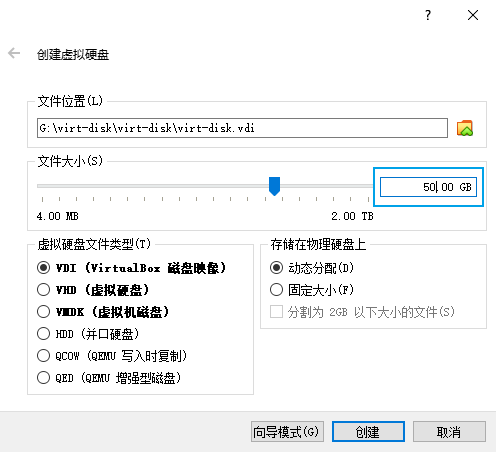Click the file location path field
Viewport: 496px width, 452px height.
click(242, 128)
